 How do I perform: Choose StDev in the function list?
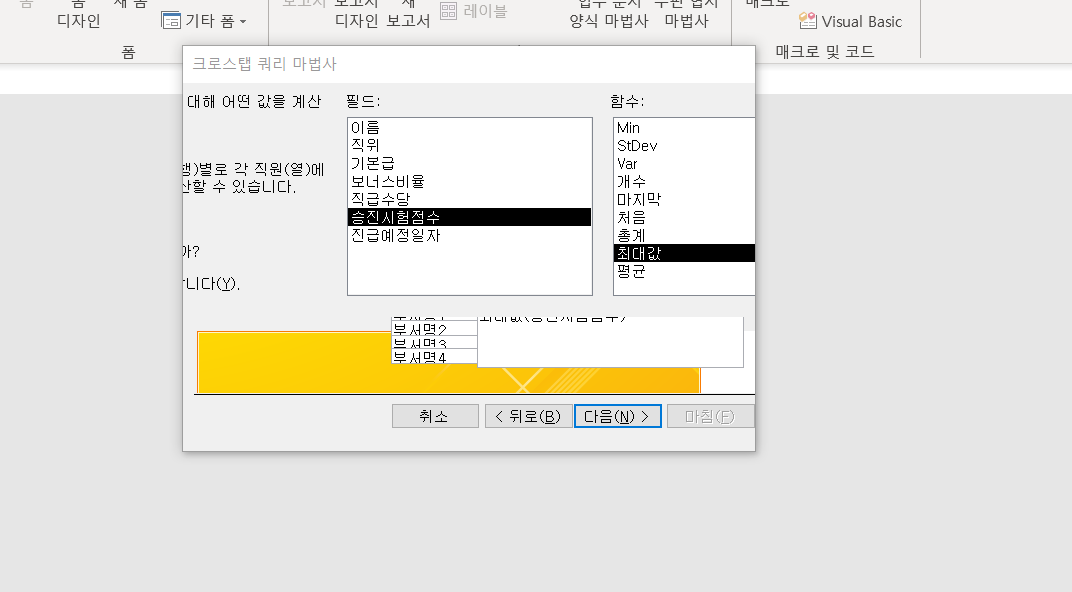(637, 146)
